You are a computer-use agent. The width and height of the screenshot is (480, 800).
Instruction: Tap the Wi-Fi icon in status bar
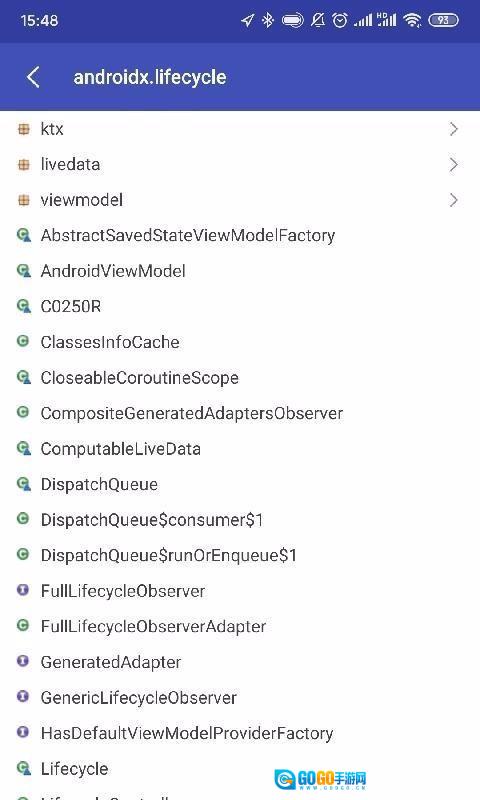point(412,20)
